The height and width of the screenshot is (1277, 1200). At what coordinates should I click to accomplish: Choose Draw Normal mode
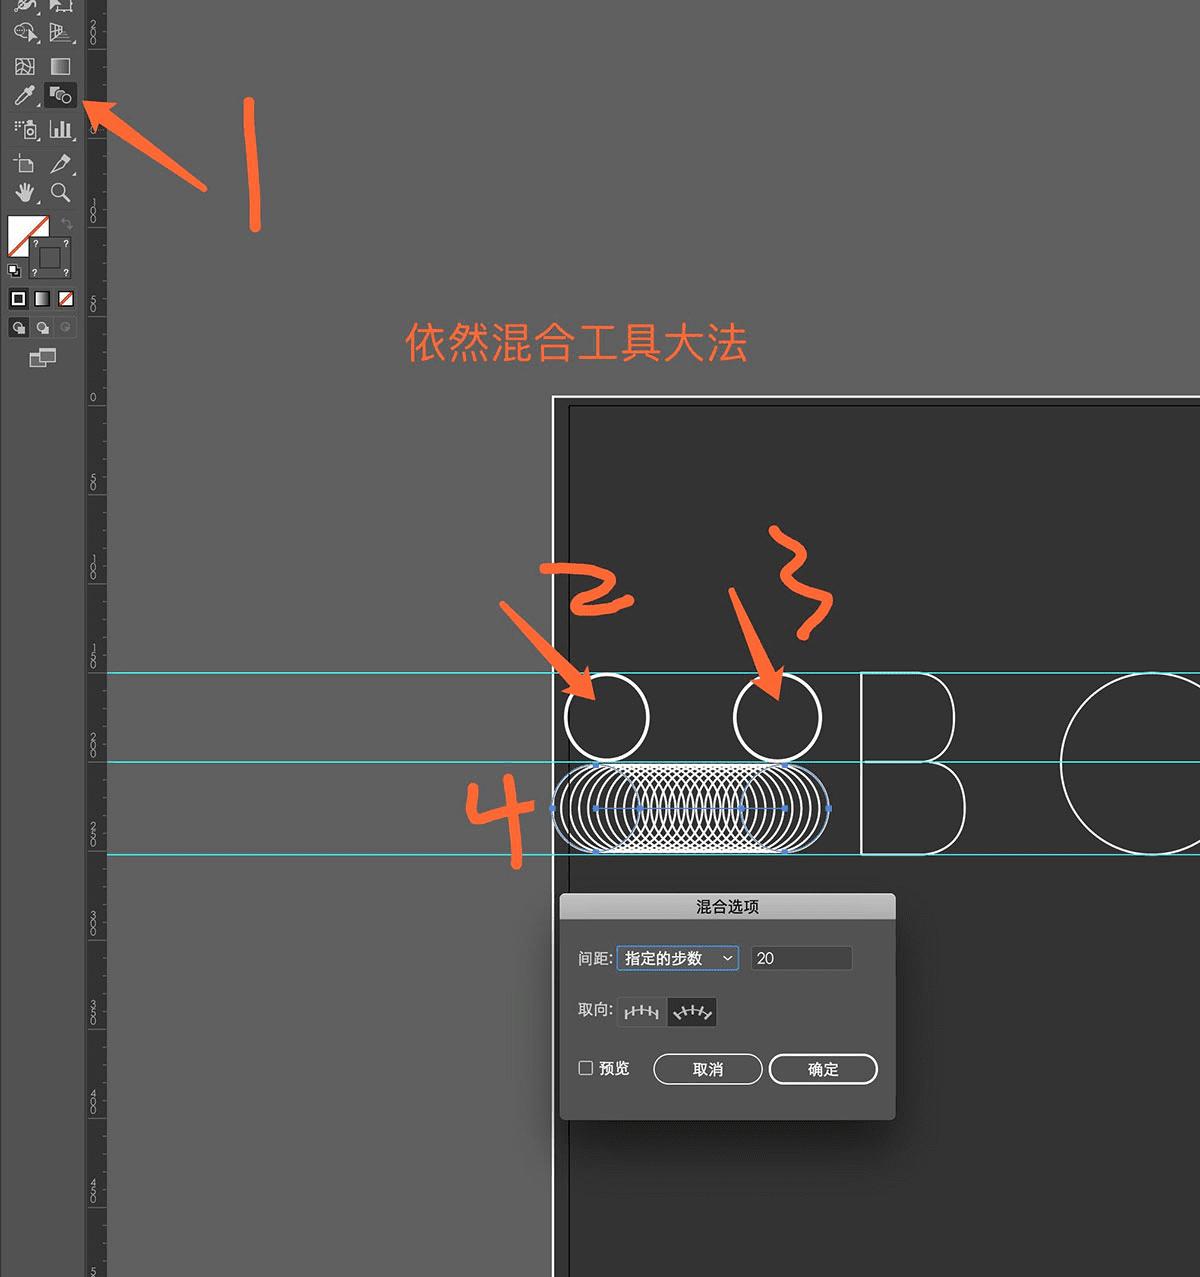[18, 327]
